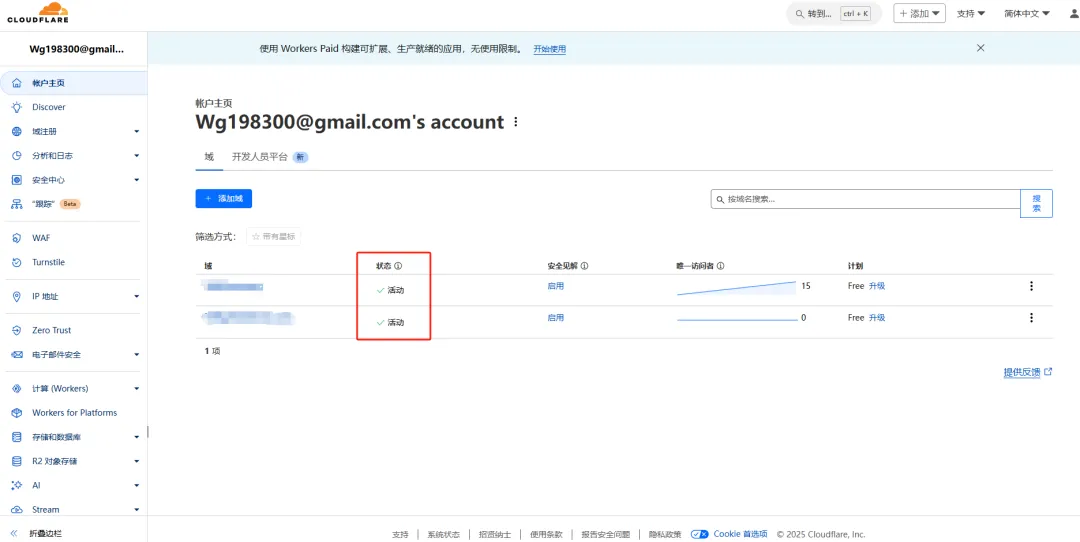Click the status column info icon
1080x542 pixels.
click(398, 265)
